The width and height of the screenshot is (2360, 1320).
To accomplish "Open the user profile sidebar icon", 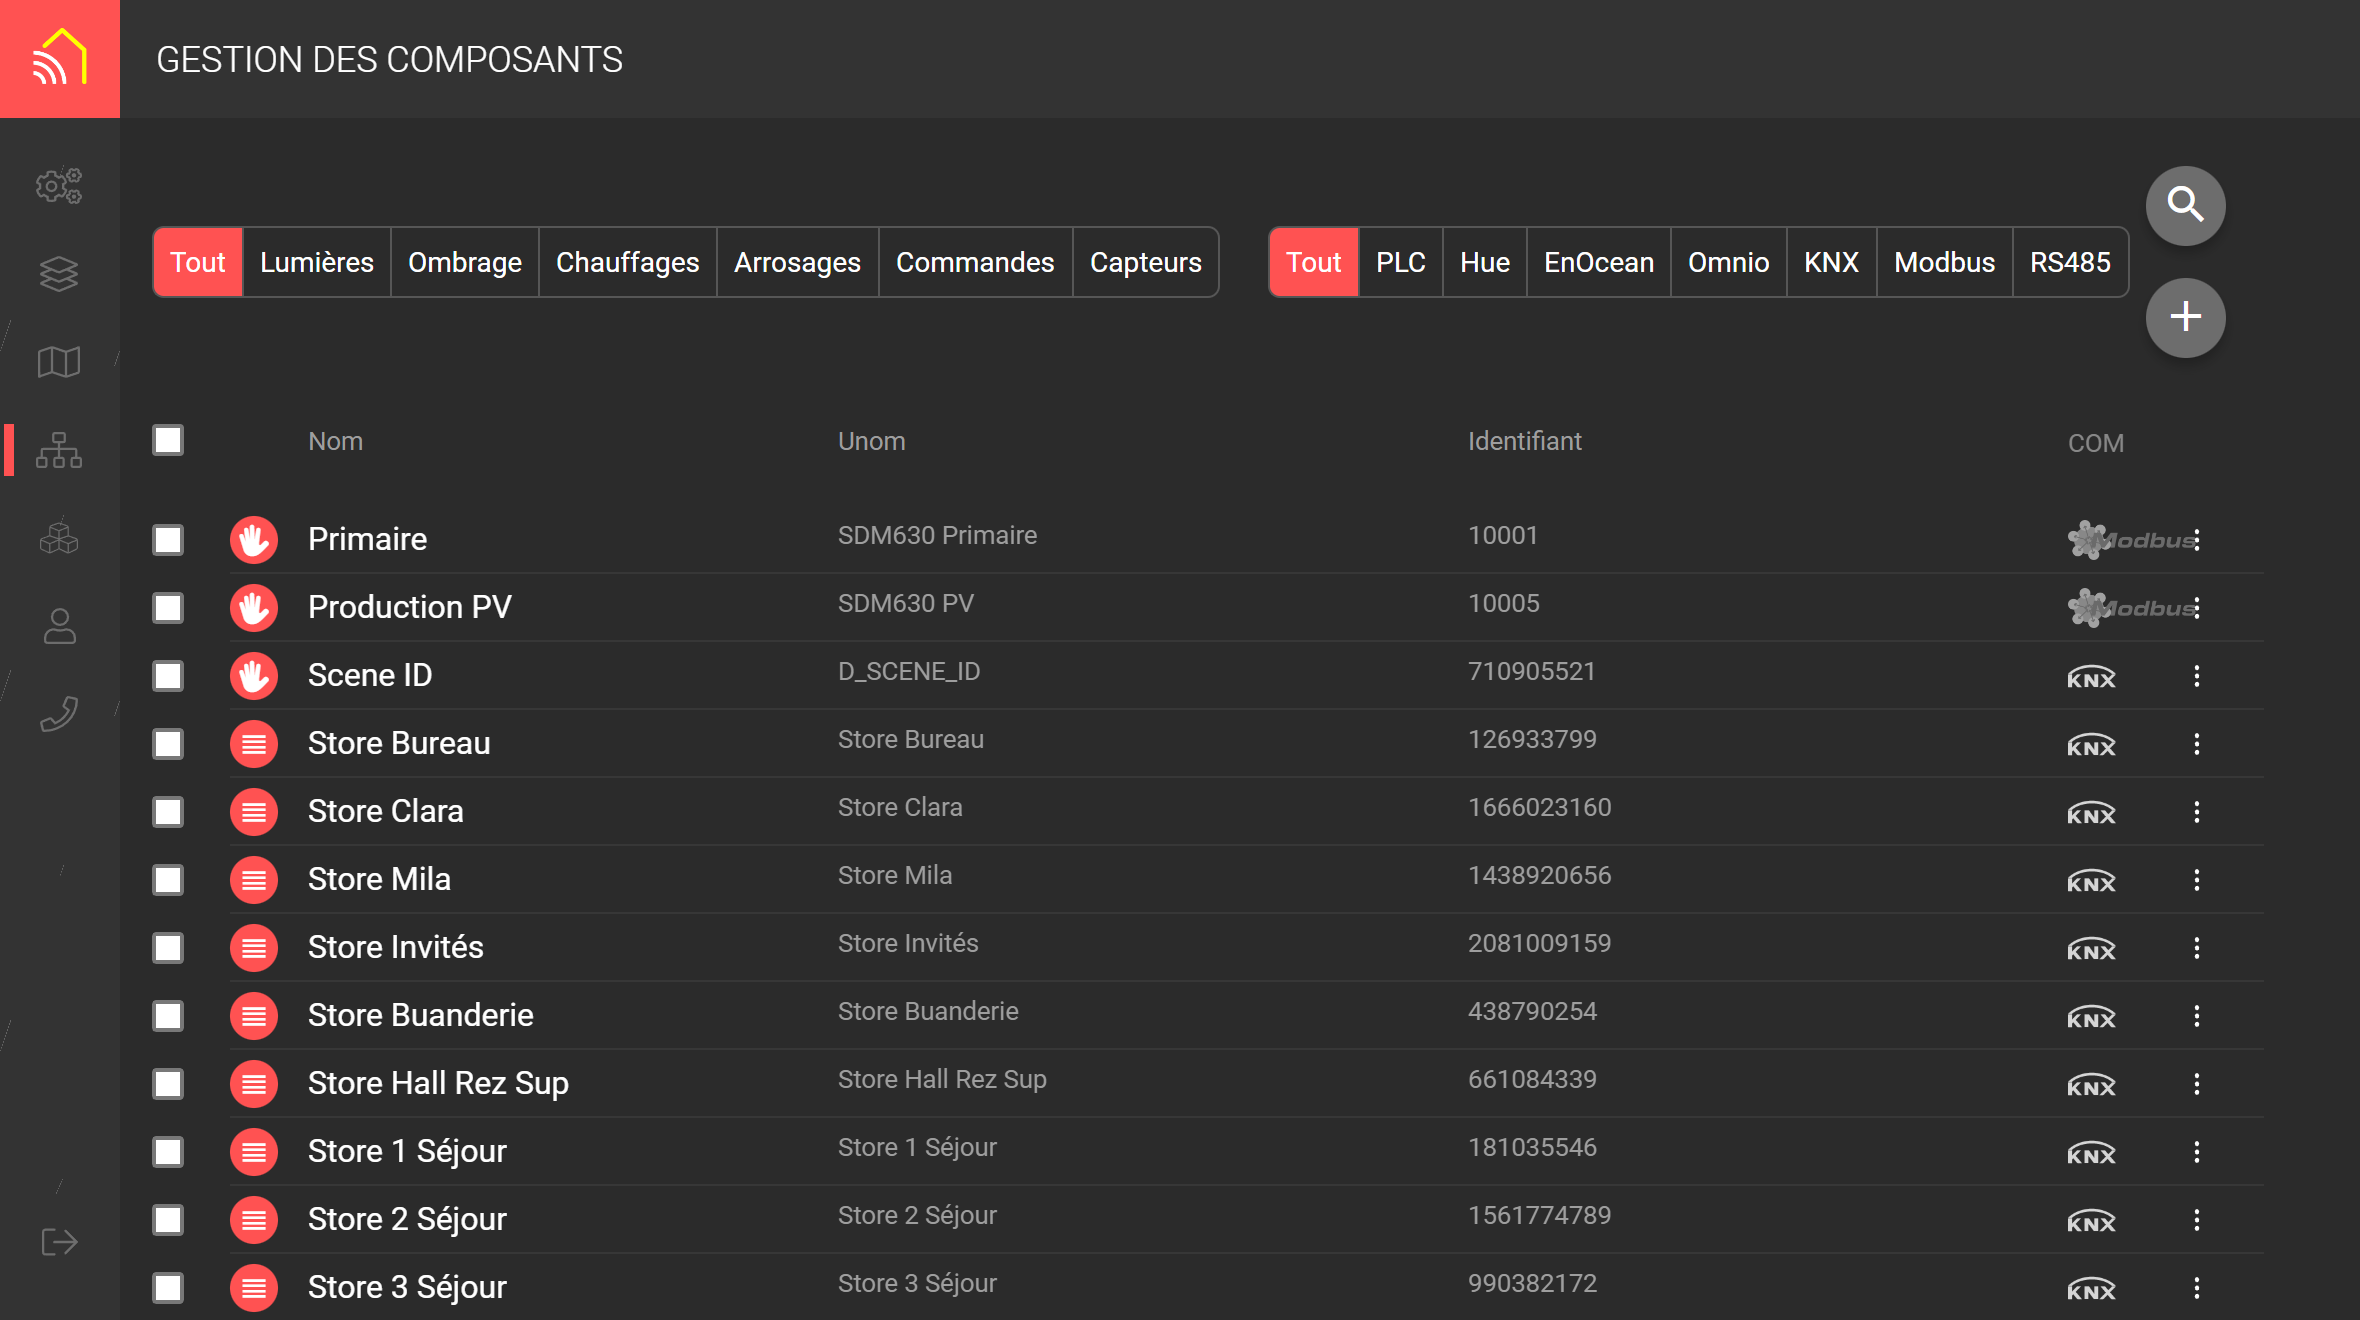I will 59,626.
